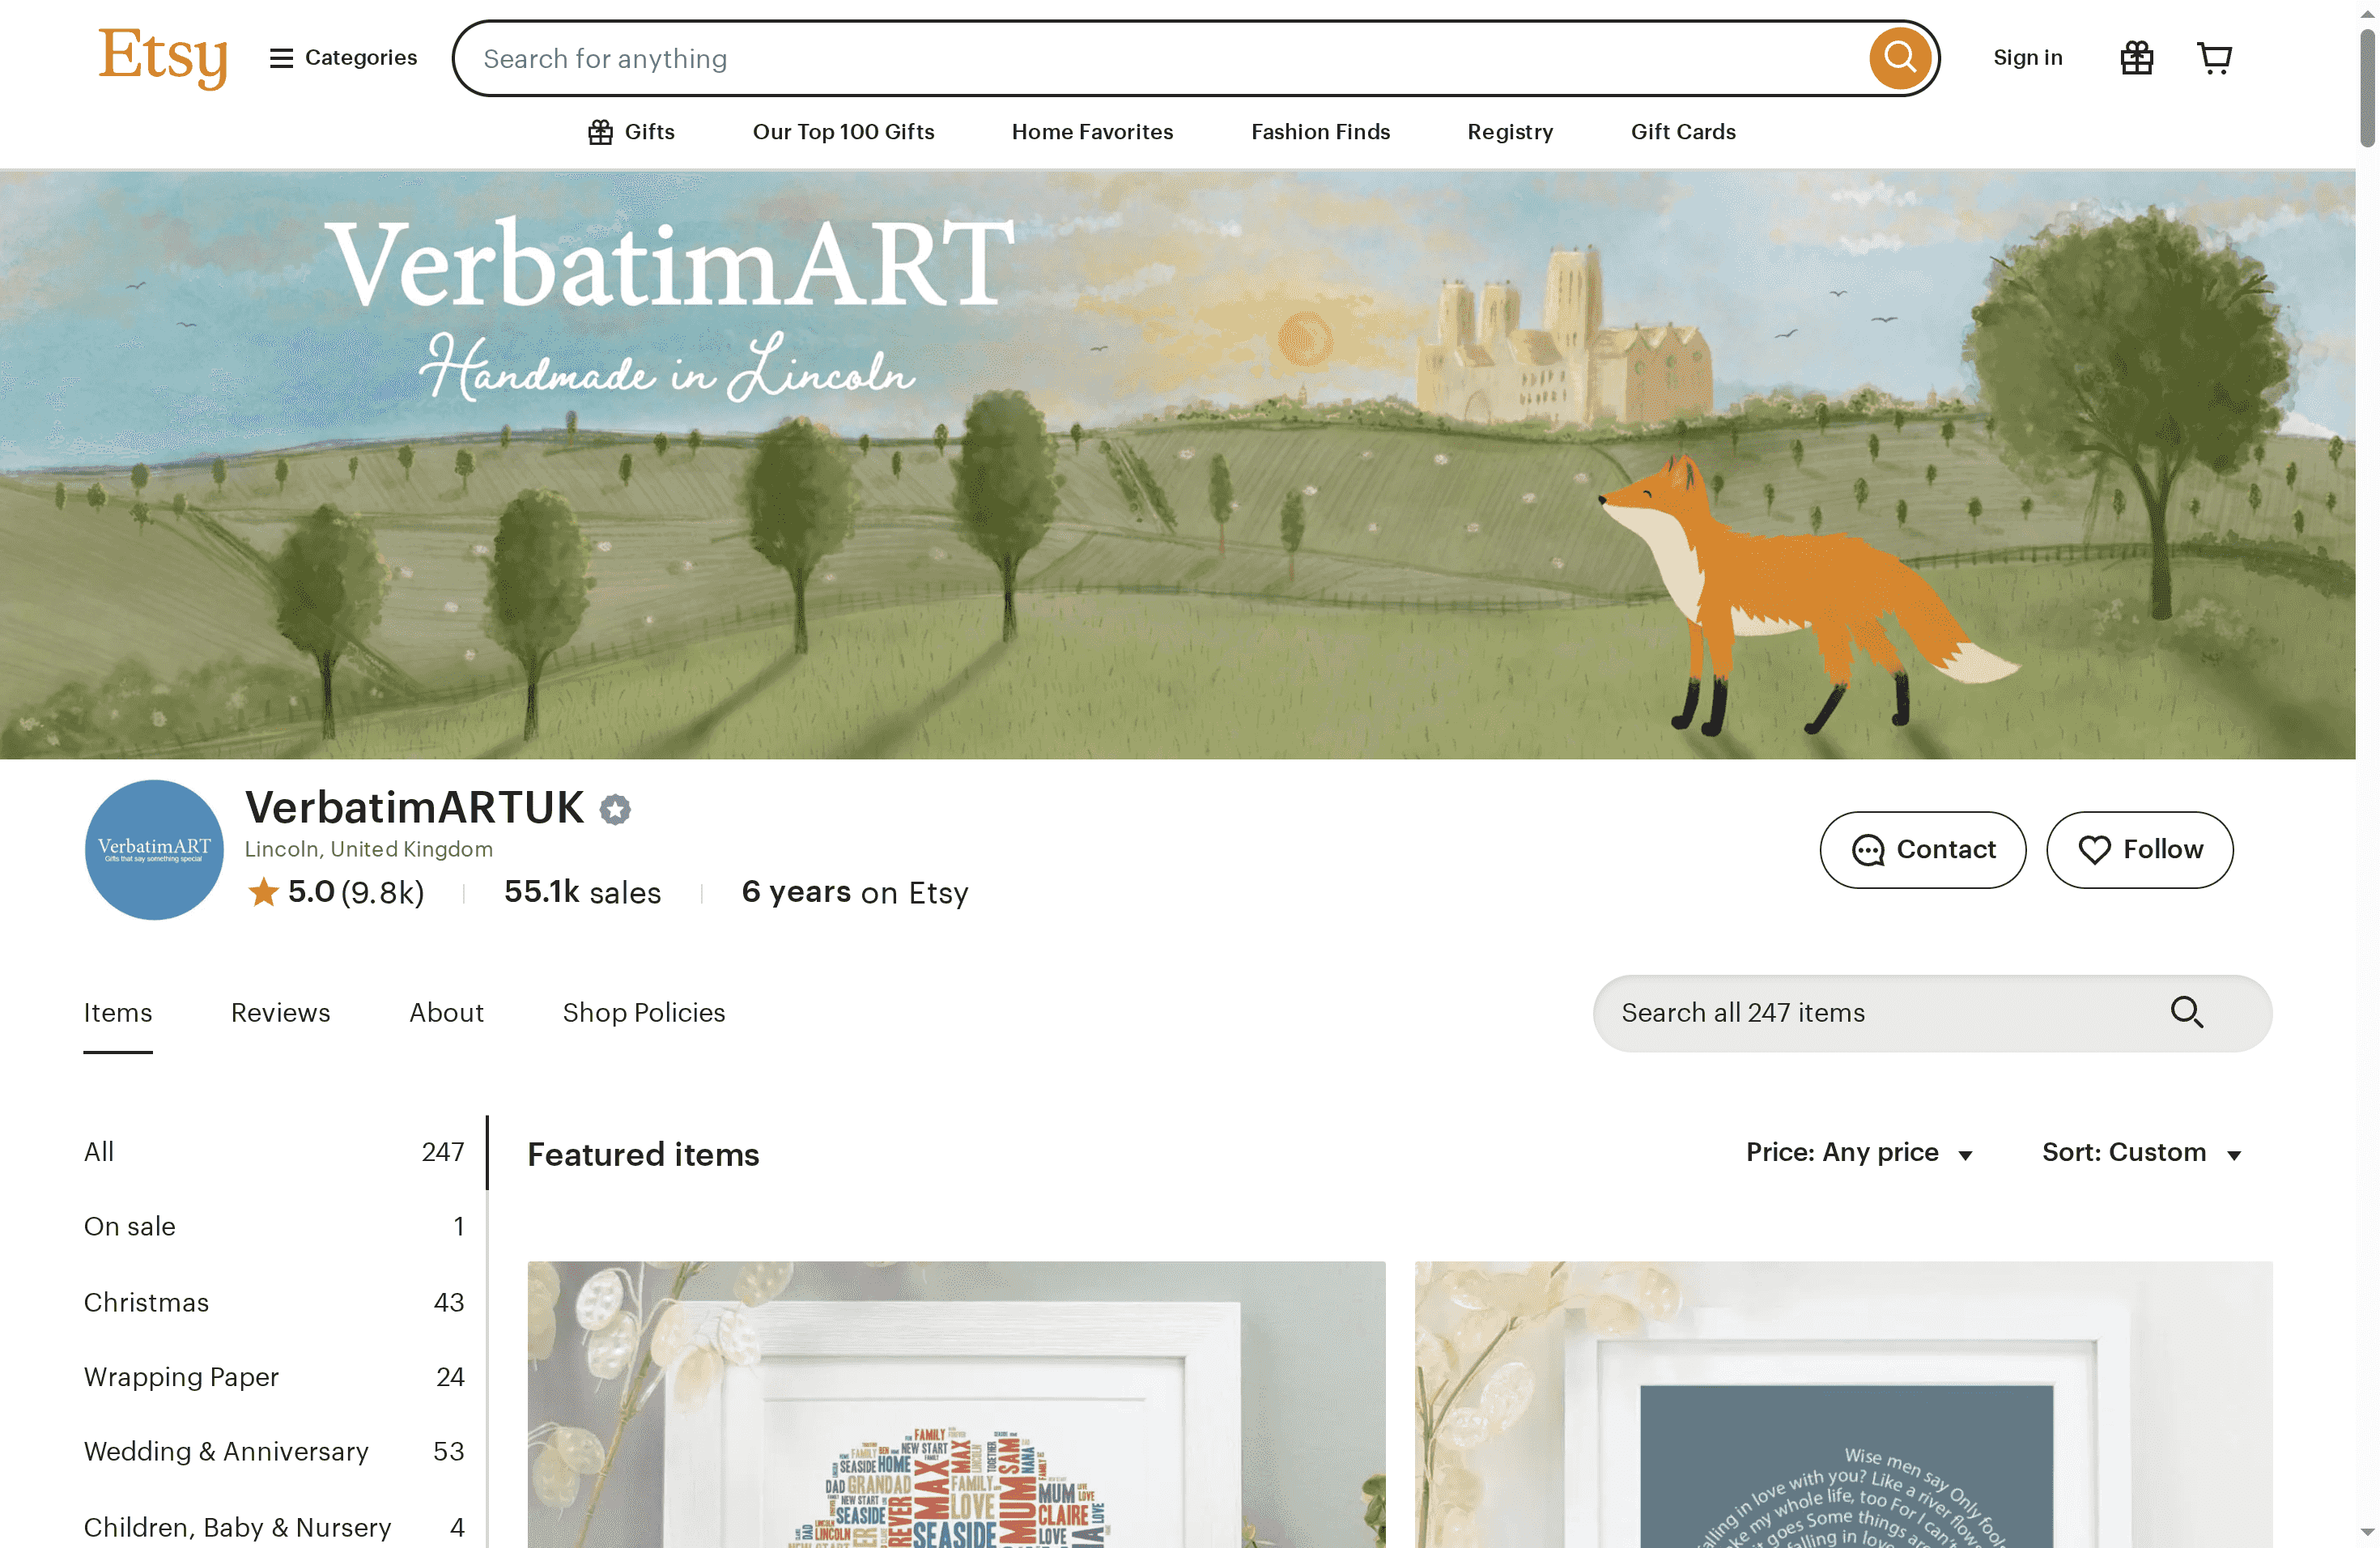Click the orange rating star icon
Image resolution: width=2380 pixels, height=1548 pixels.
pyautogui.click(x=263, y=891)
